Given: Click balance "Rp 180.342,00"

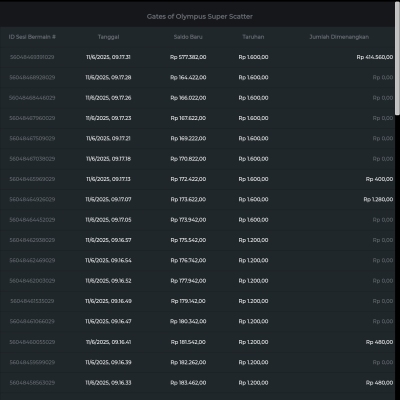Looking at the screenshot, I should [188, 322].
